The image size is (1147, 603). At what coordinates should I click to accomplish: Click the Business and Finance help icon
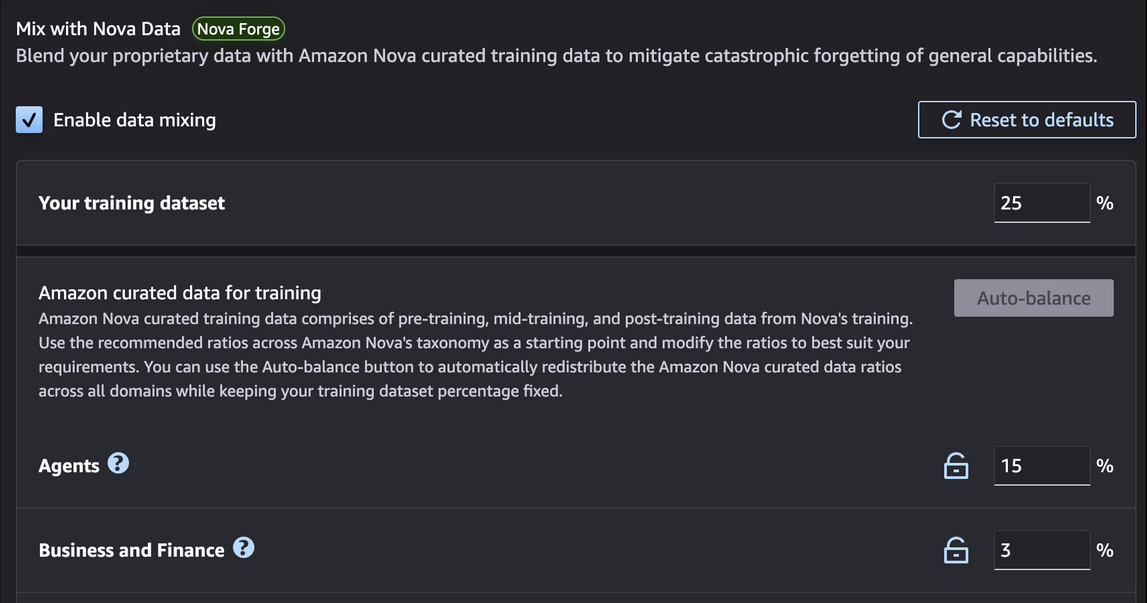click(243, 548)
